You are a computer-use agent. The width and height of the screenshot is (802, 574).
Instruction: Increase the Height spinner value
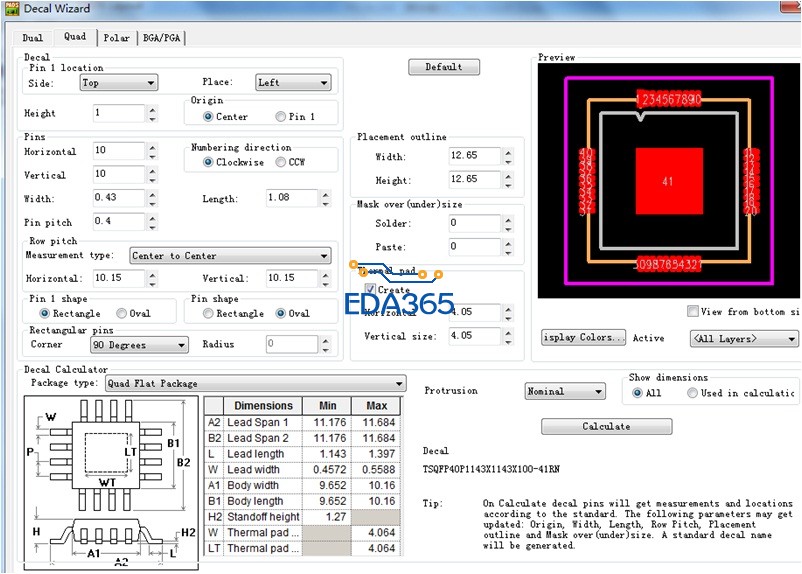click(152, 108)
